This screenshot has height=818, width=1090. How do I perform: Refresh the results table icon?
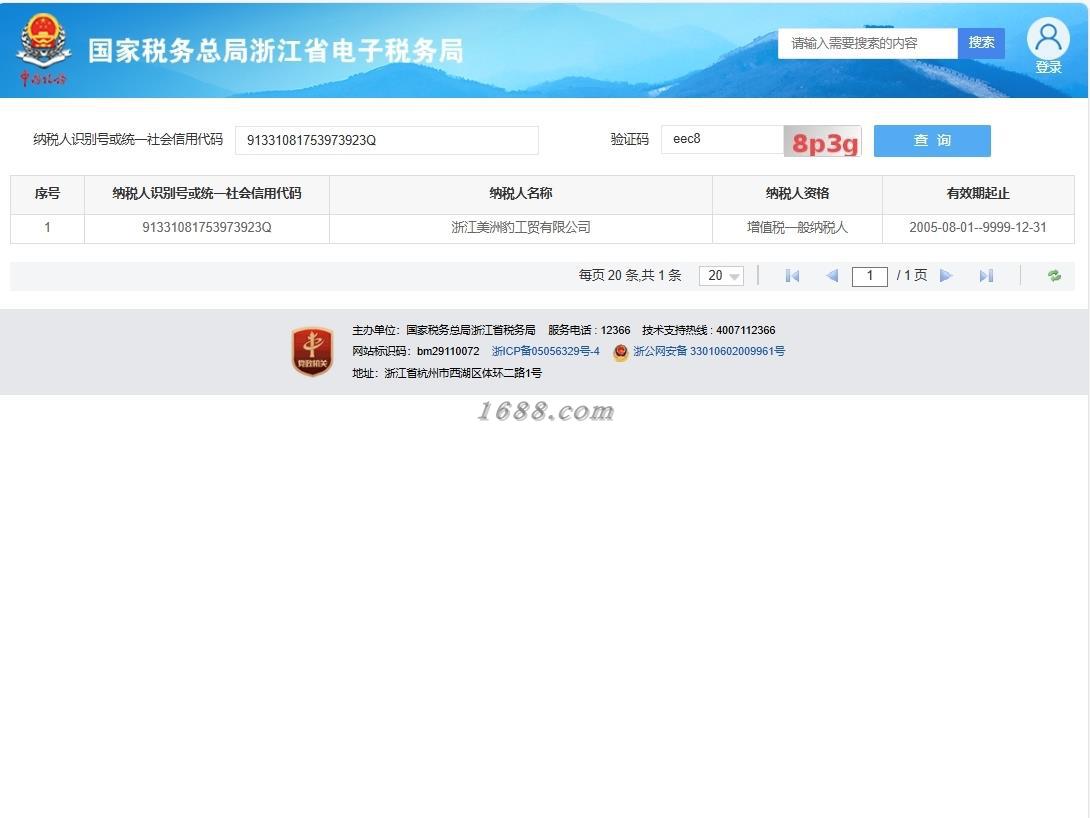click(x=1055, y=276)
